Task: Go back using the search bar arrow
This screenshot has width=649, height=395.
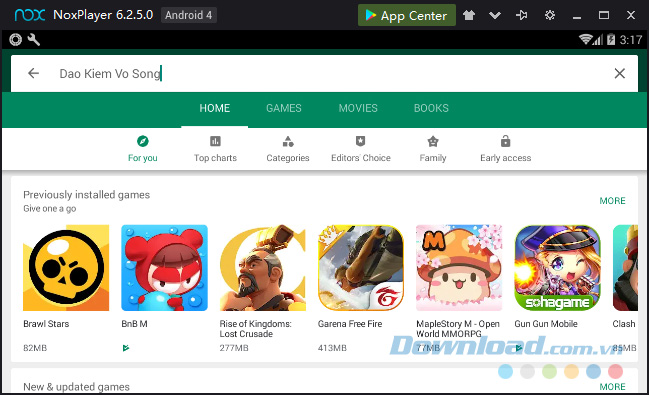Action: (x=34, y=73)
